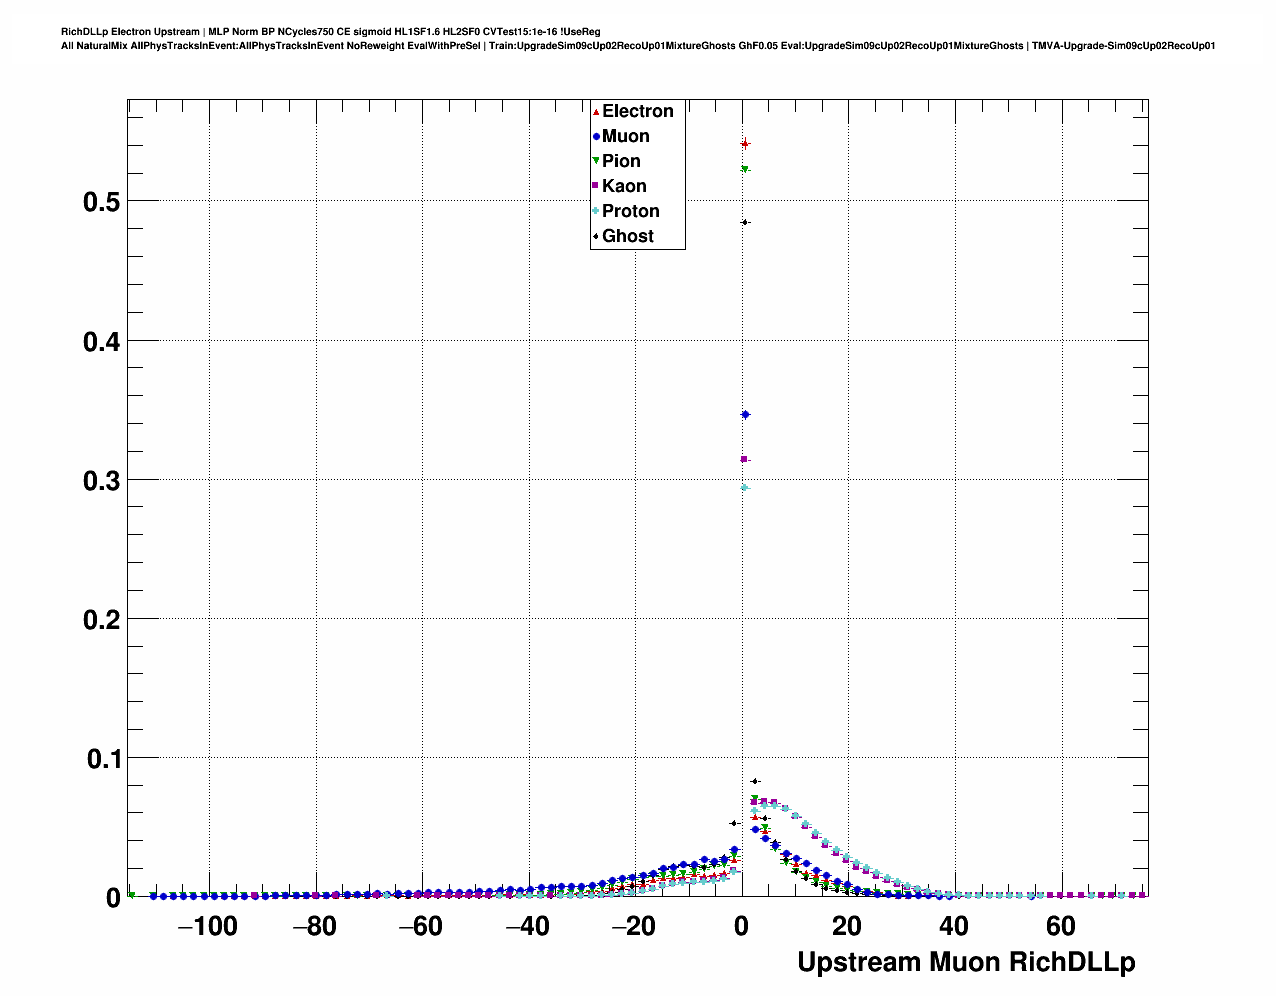Select the purple Kaon peak point near 0.31
1276x996 pixels.
click(x=745, y=459)
